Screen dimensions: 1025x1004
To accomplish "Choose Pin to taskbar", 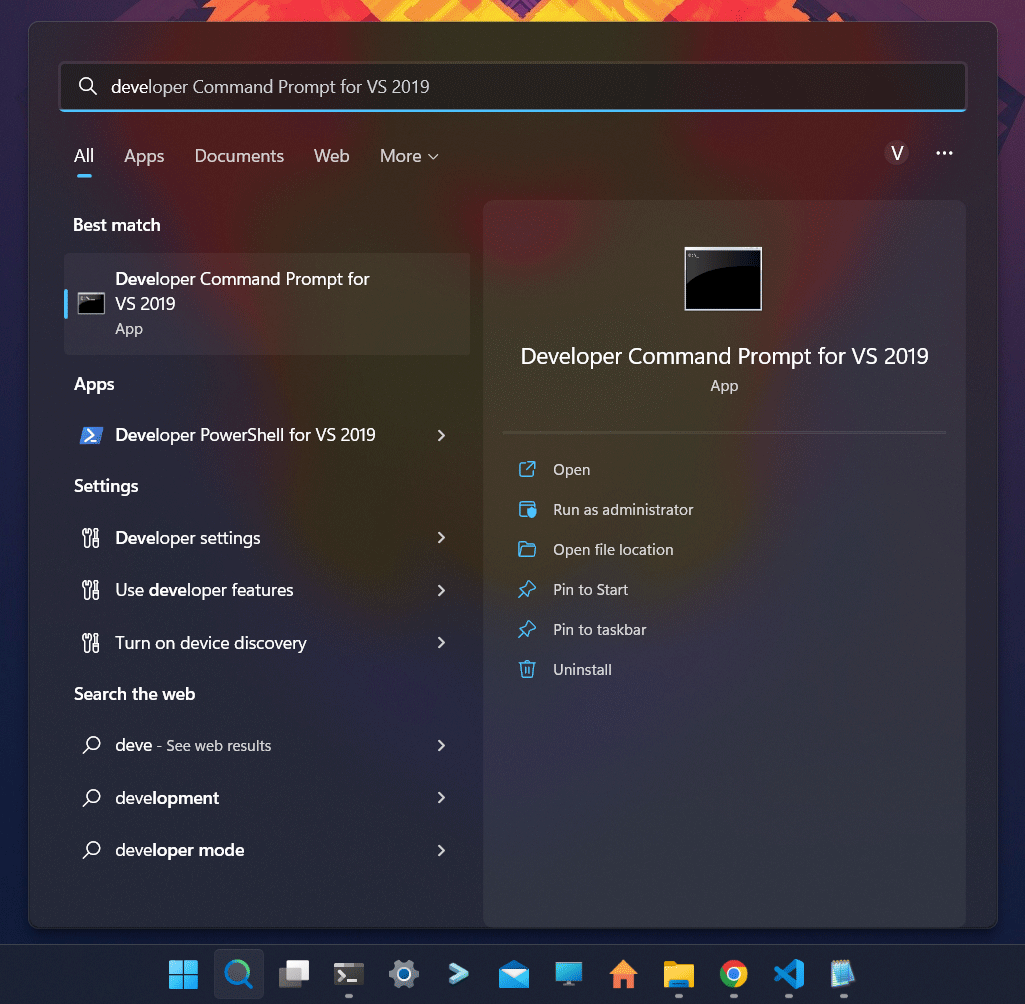I will [599, 629].
